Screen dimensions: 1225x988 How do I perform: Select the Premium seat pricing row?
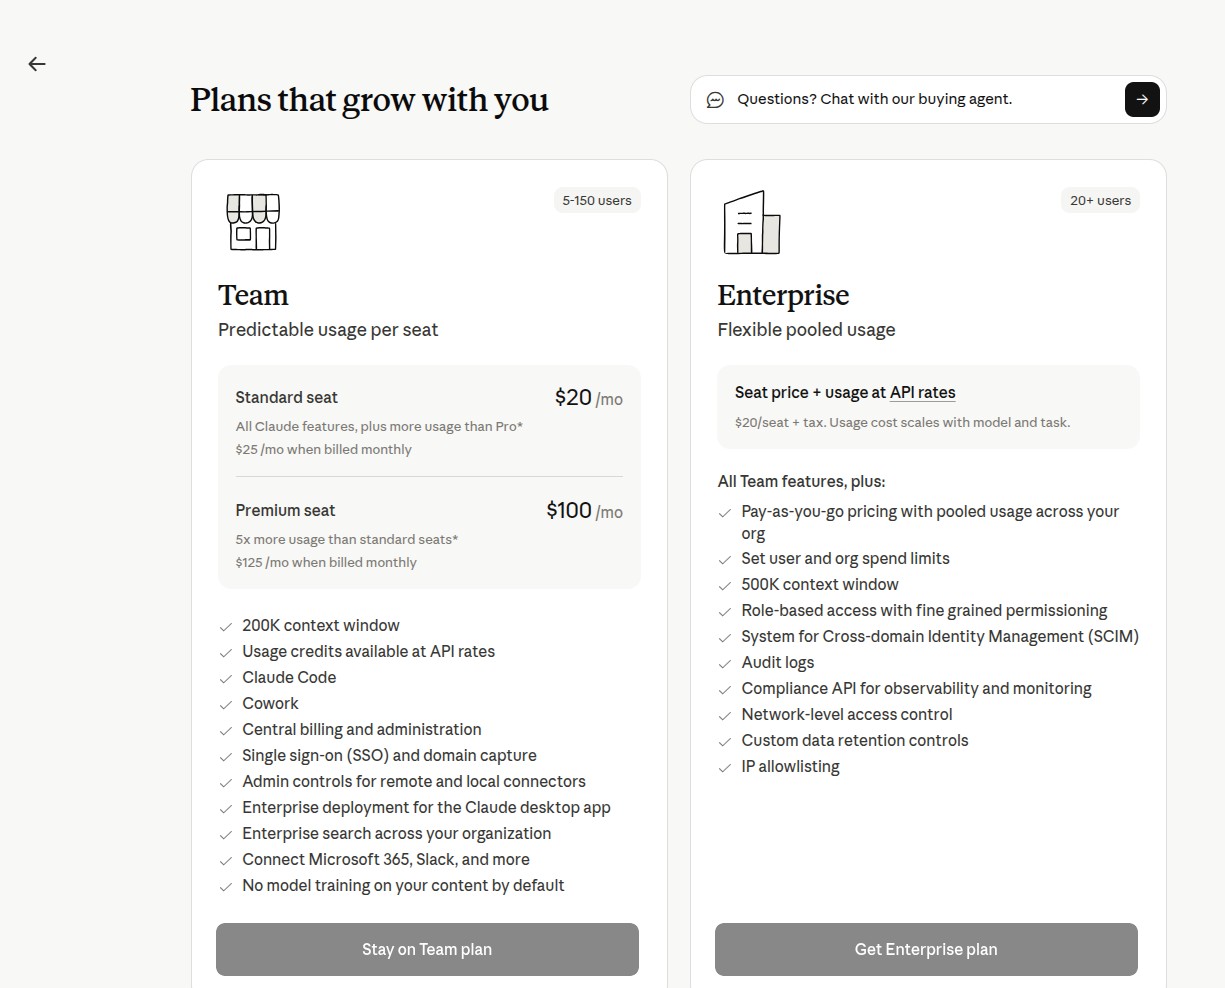(x=429, y=535)
